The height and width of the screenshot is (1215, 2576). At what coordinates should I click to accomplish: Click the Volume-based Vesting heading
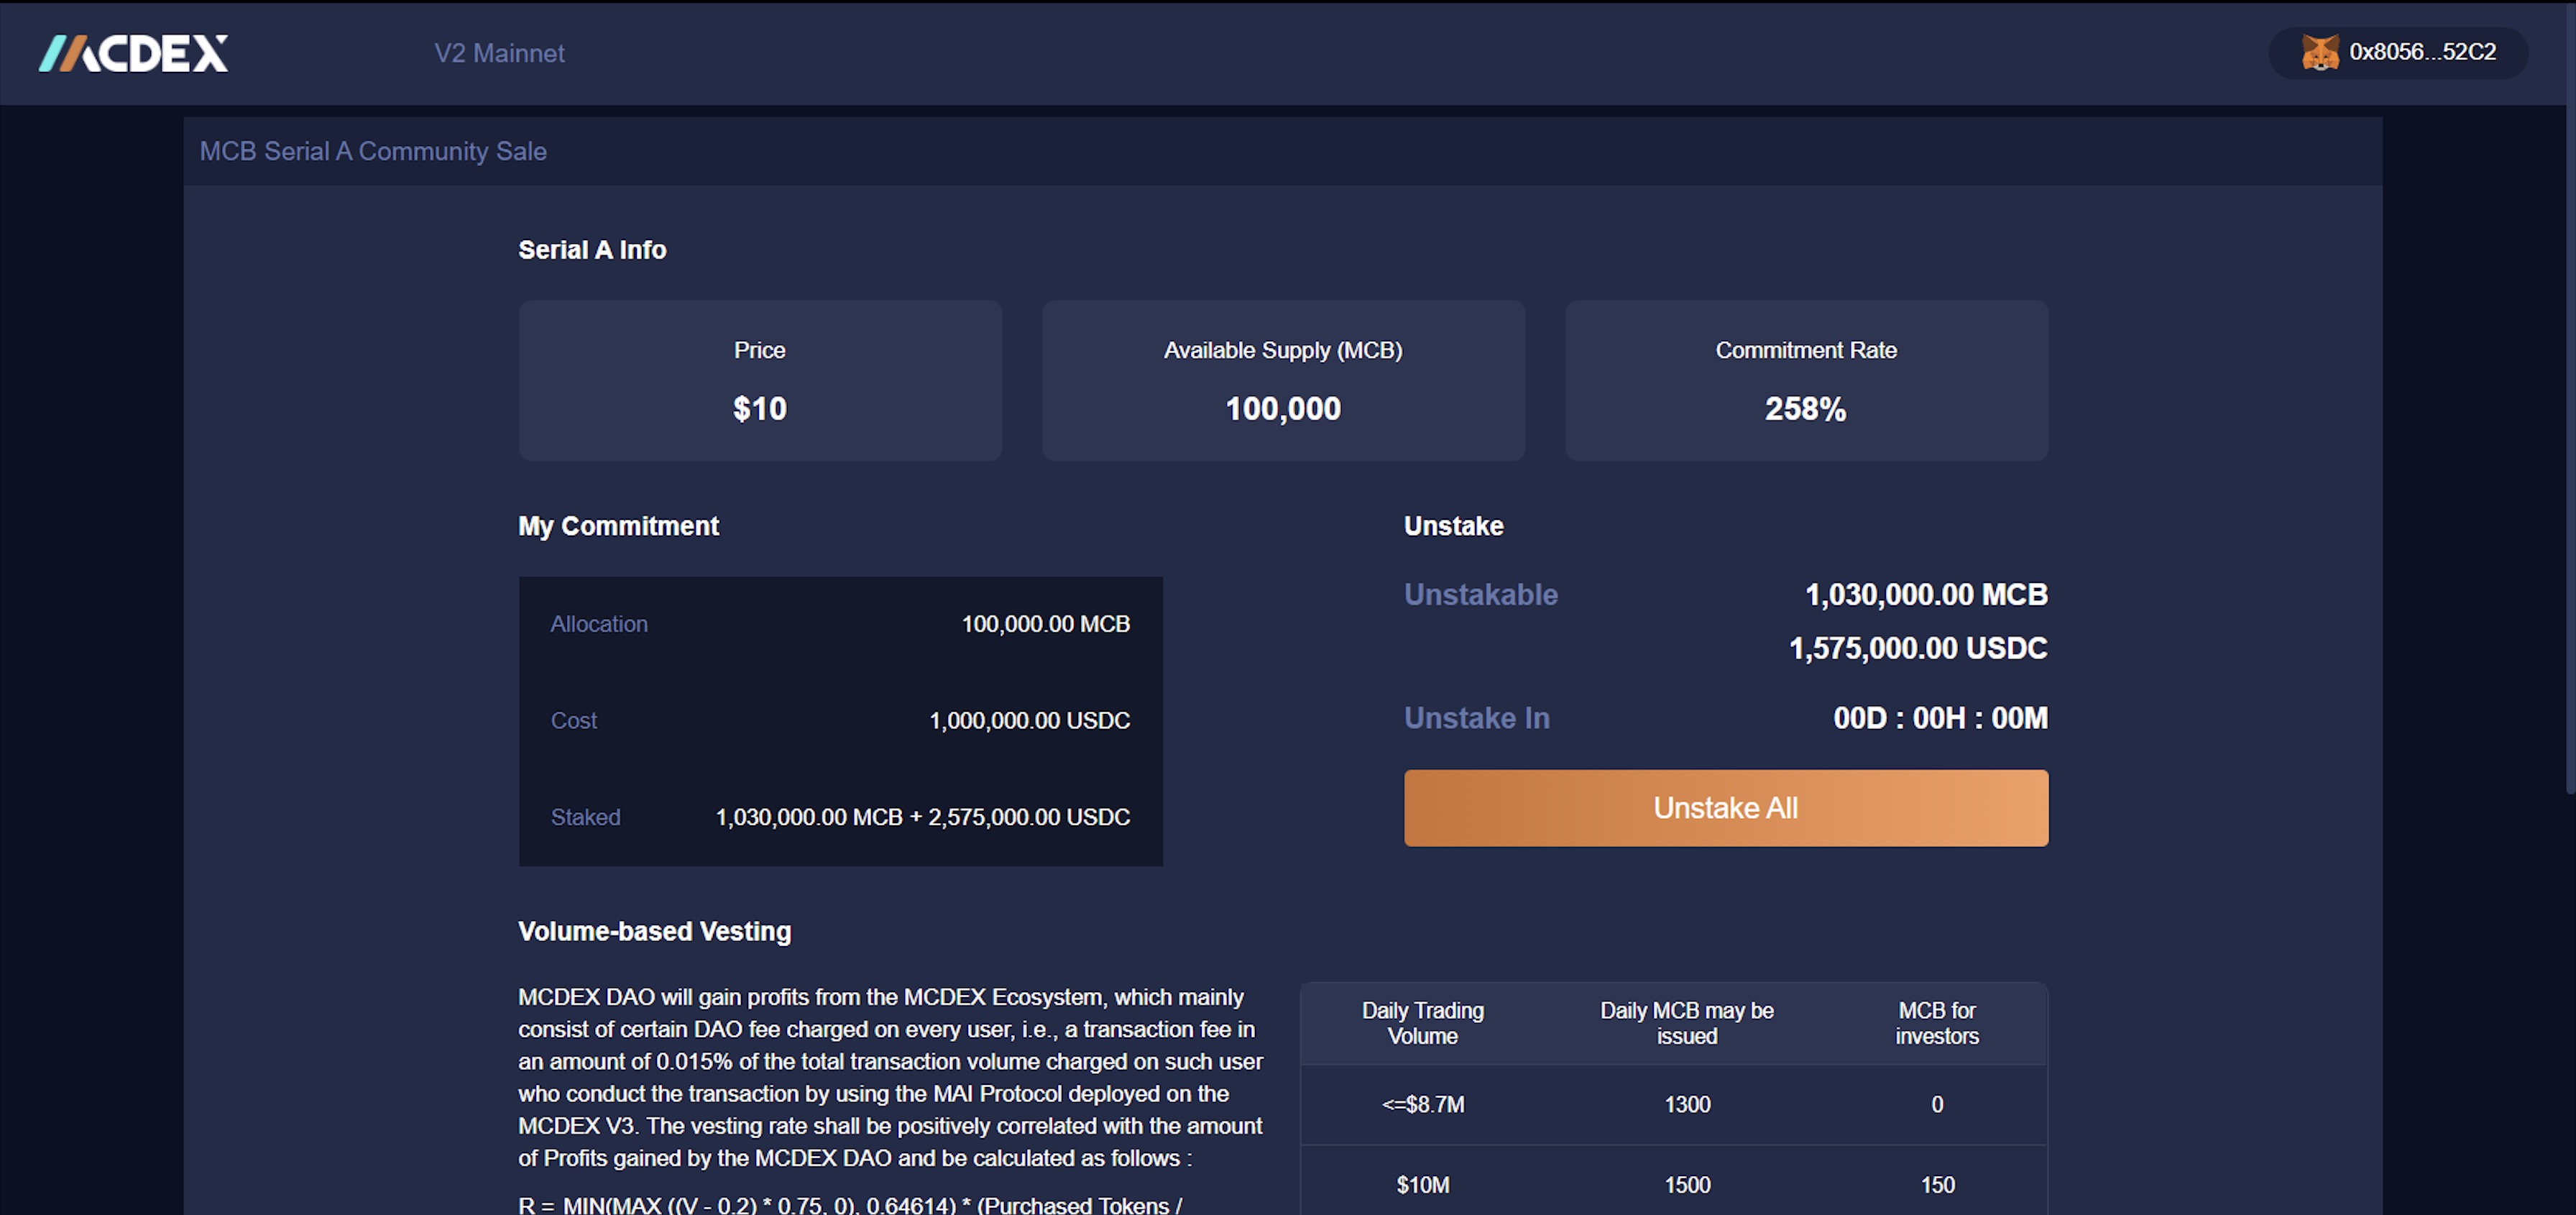(x=654, y=931)
